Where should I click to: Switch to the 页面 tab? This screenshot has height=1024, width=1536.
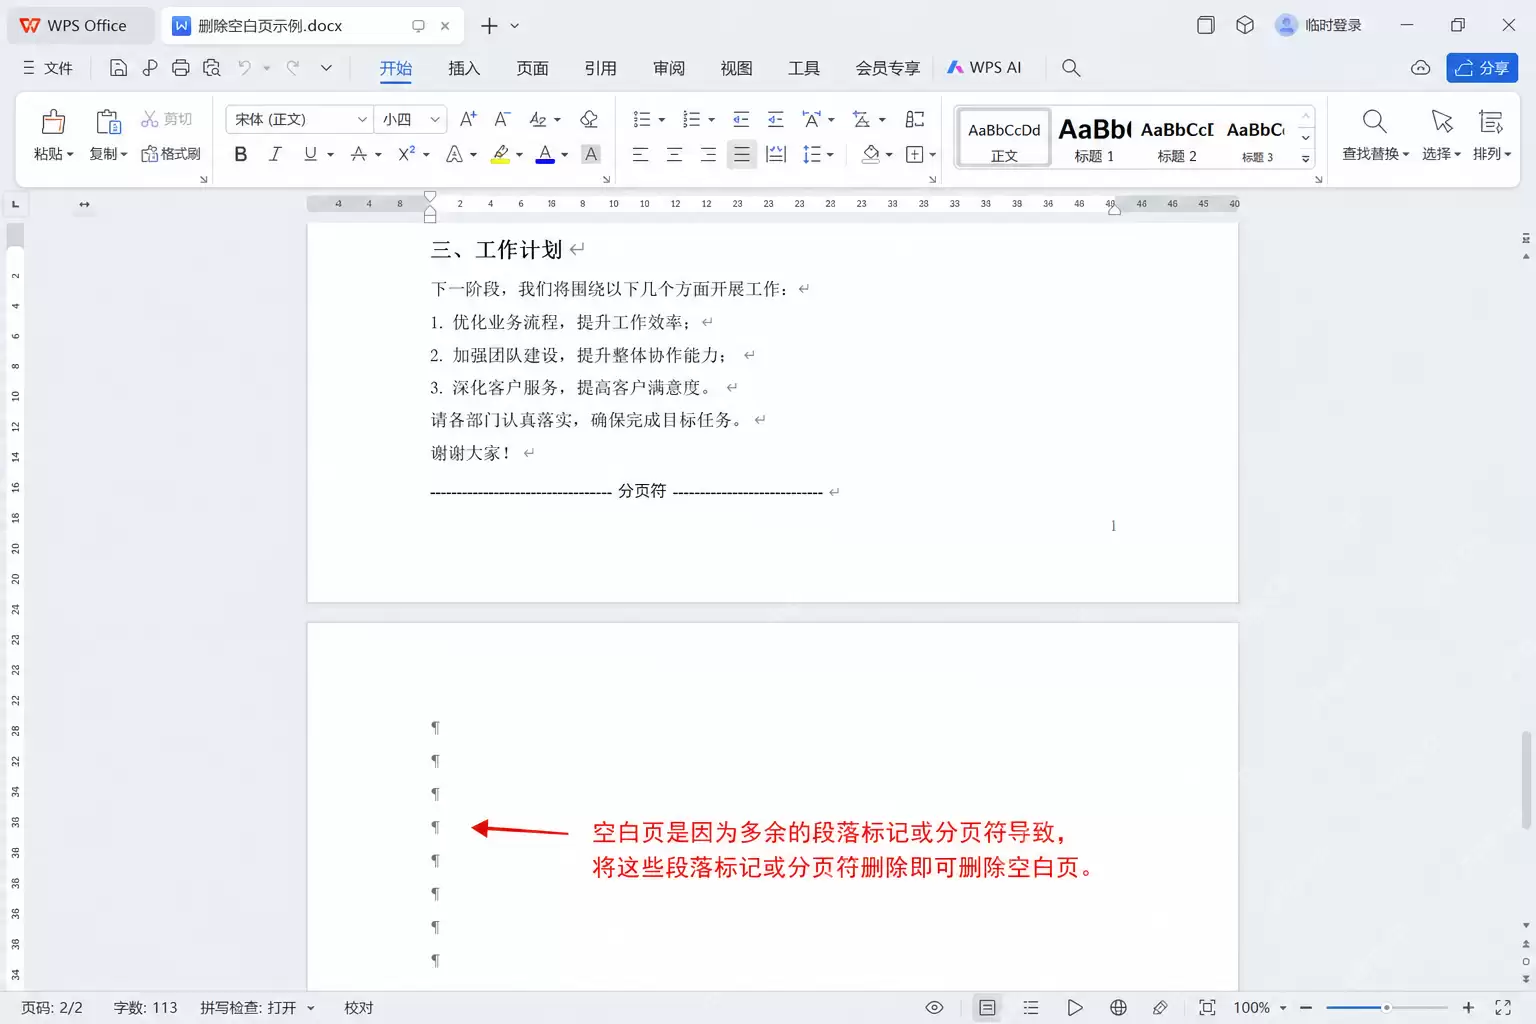click(x=532, y=68)
